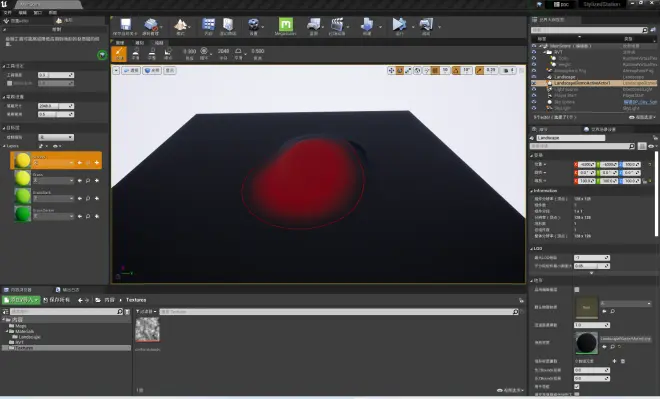
Task: Tick the checkbox under tool strength setting
Action: point(9,83)
